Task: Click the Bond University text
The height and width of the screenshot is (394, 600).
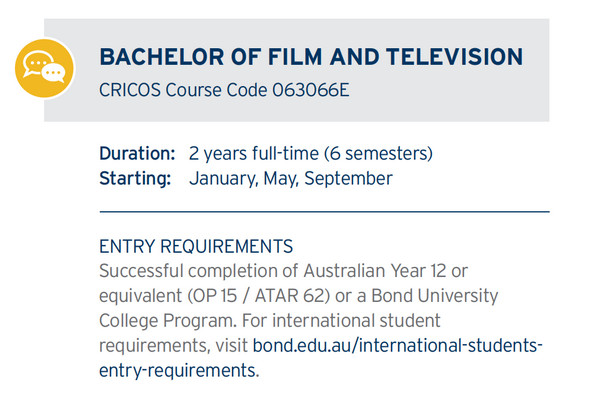Action: click(x=435, y=296)
